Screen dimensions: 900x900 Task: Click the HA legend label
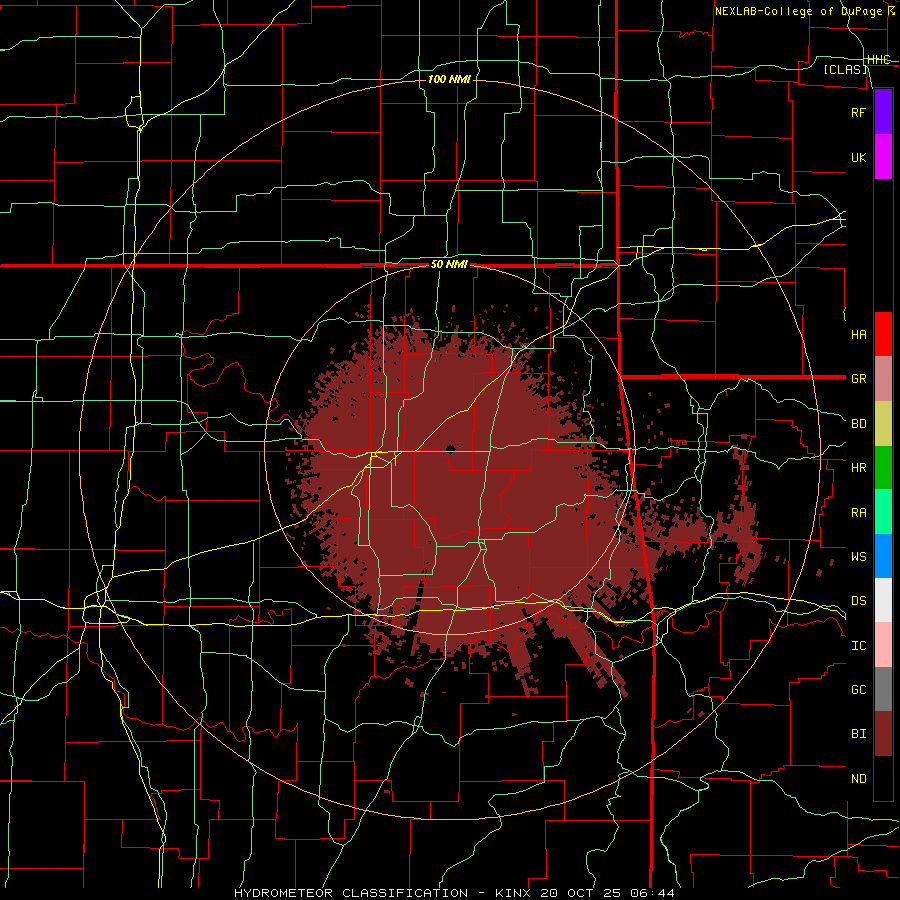coord(858,335)
